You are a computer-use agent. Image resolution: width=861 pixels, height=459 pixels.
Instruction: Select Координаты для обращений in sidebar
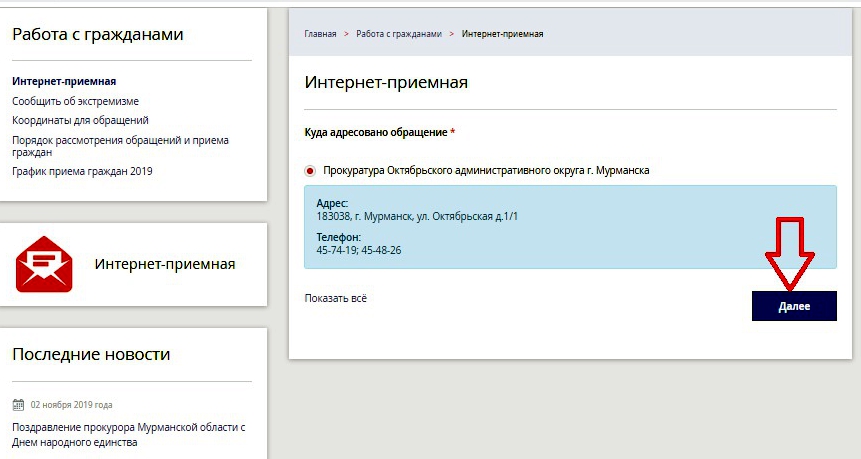(80, 120)
